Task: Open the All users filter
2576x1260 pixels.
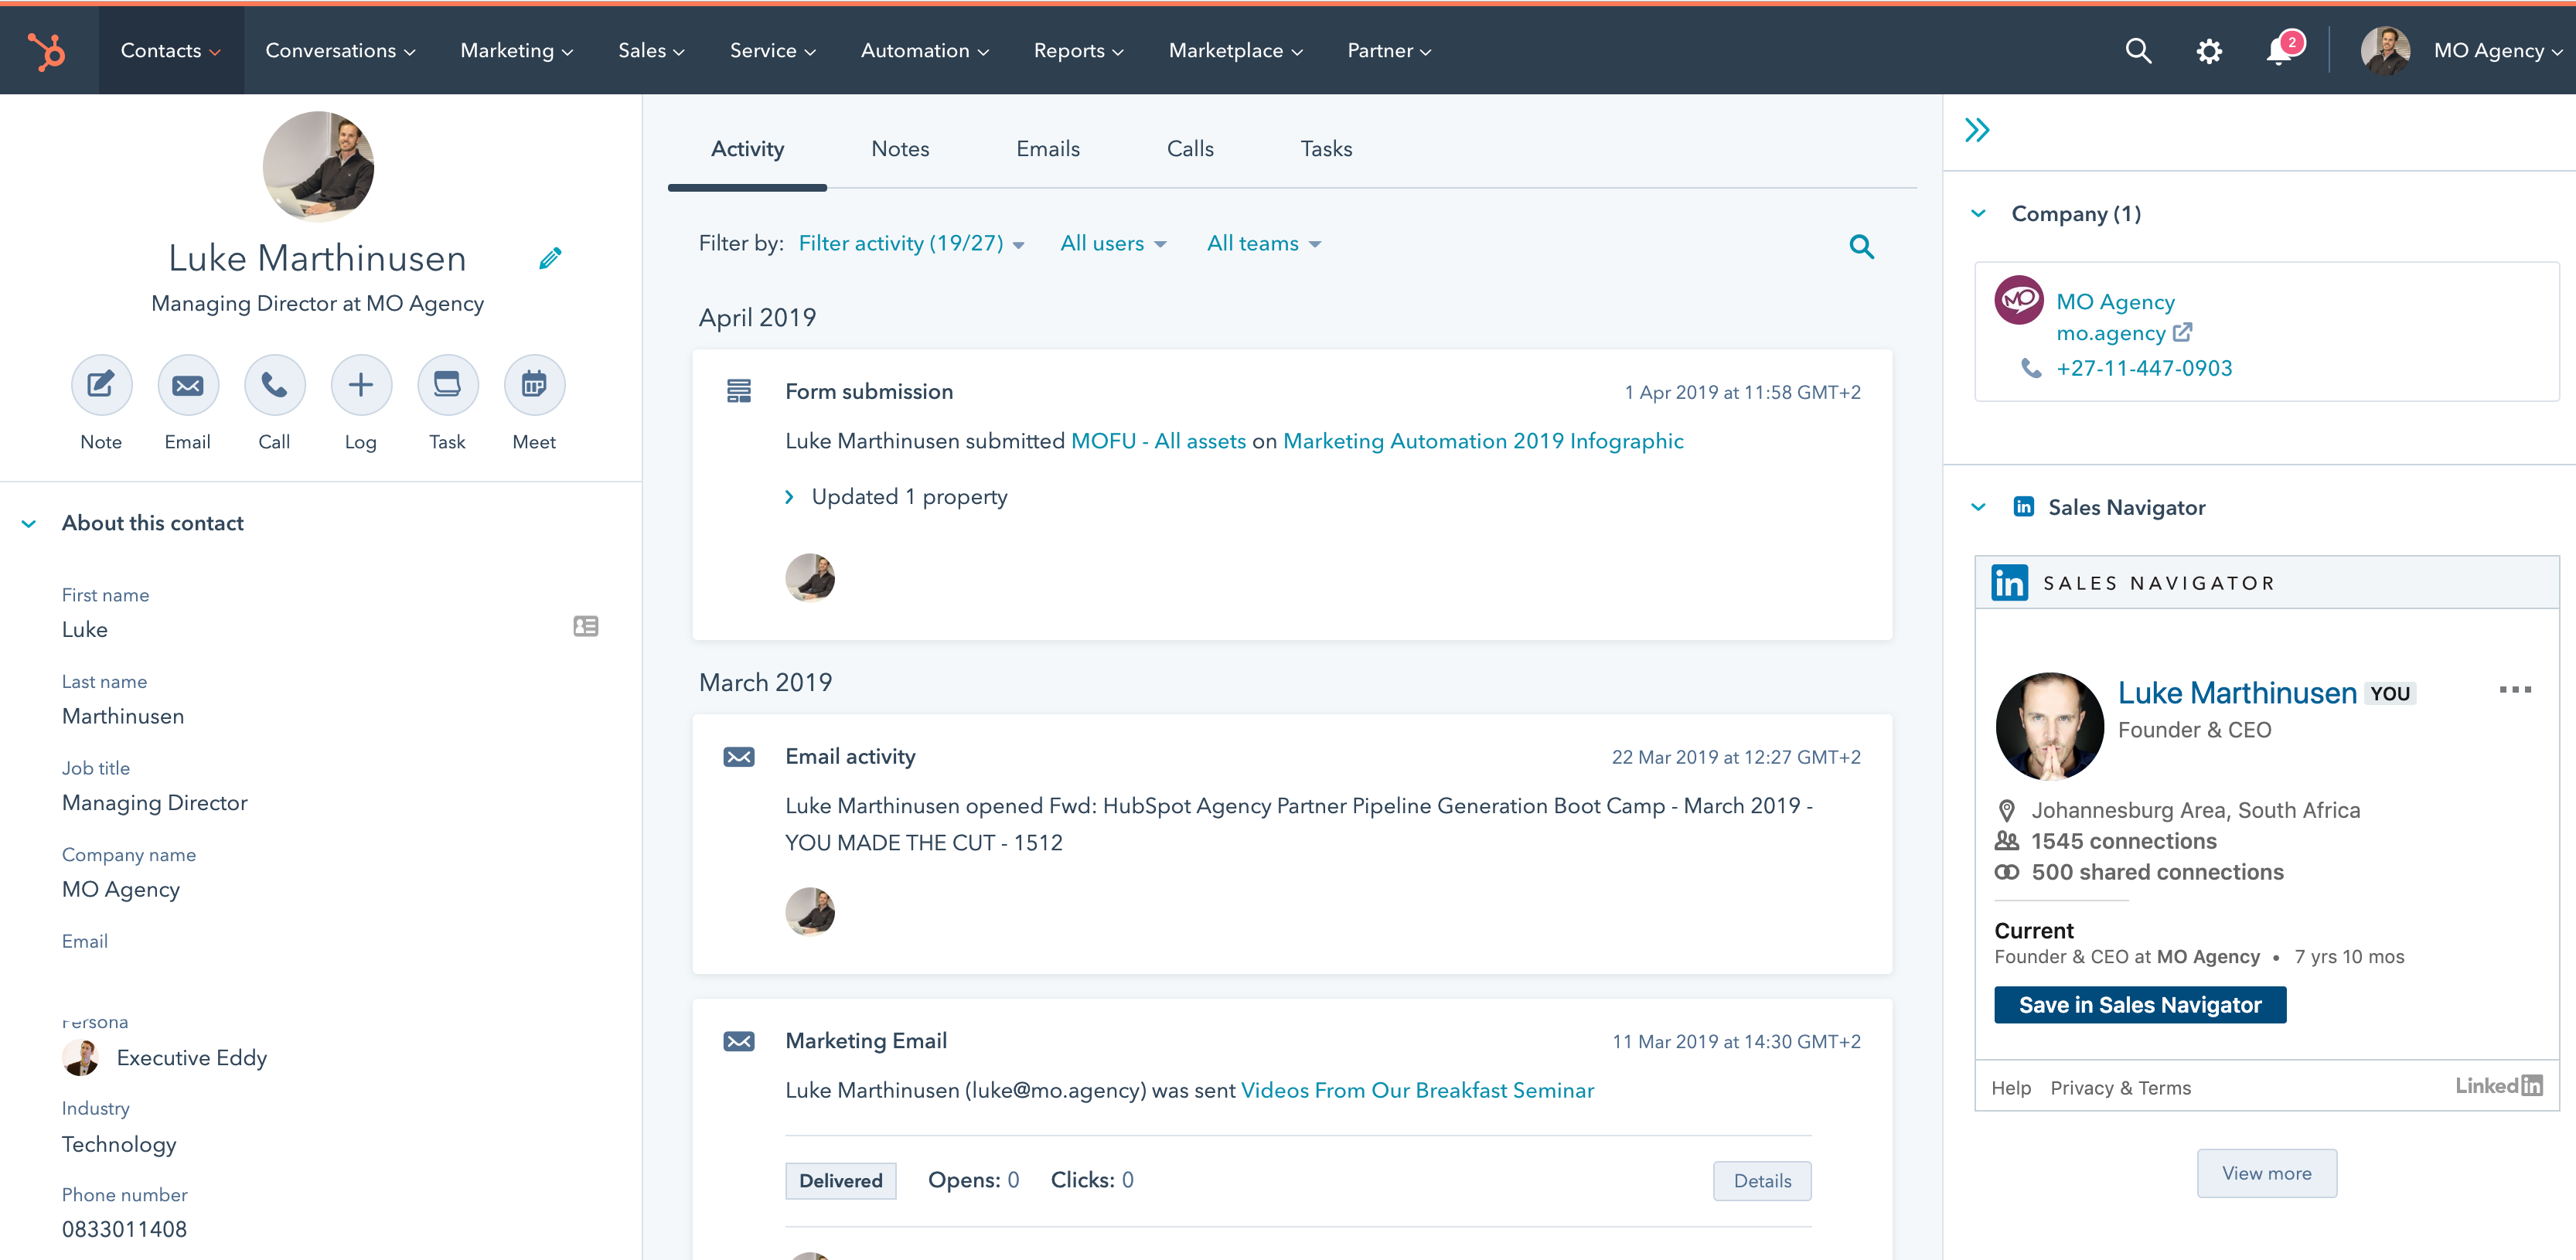Action: tap(1113, 244)
